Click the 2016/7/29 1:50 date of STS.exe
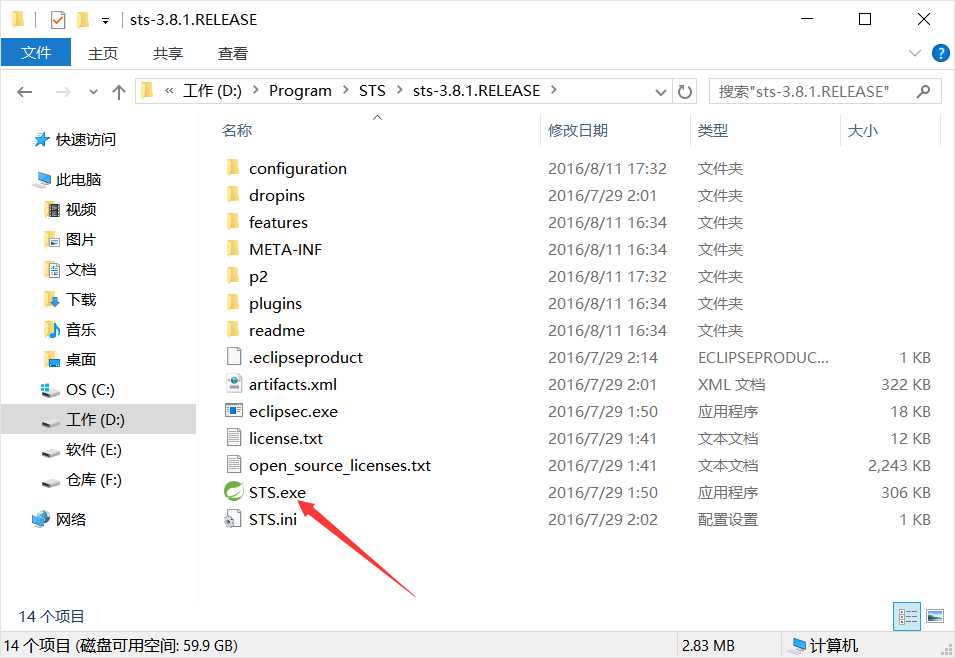This screenshot has height=658, width=955. [603, 492]
